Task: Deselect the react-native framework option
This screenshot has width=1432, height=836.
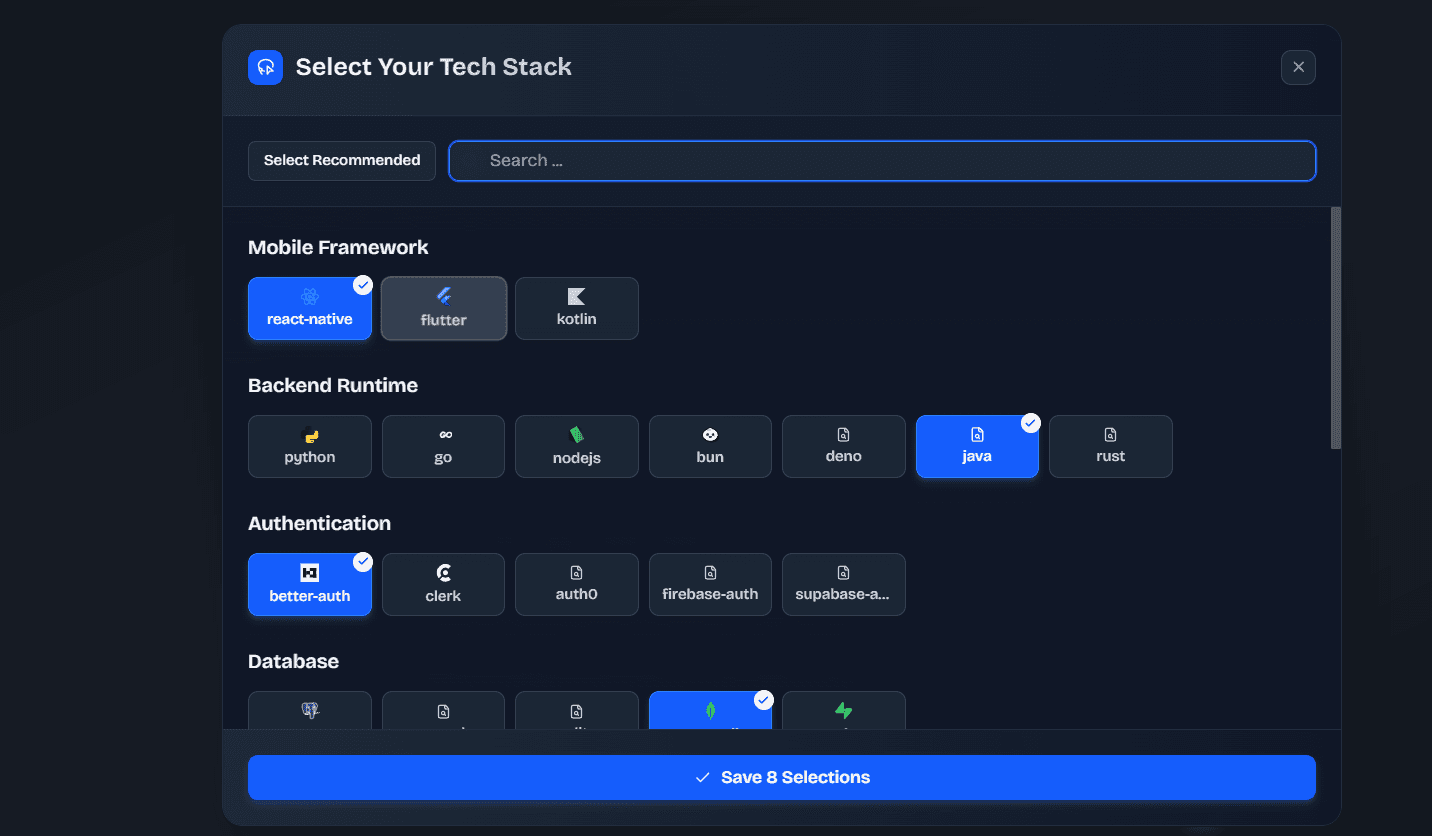Action: click(310, 308)
